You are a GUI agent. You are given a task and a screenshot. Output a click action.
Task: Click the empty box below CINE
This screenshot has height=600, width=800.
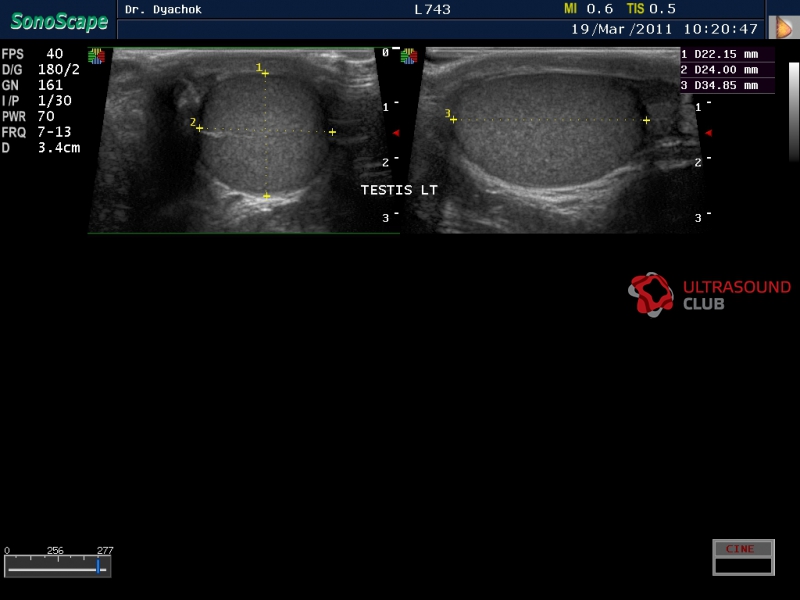[x=743, y=566]
